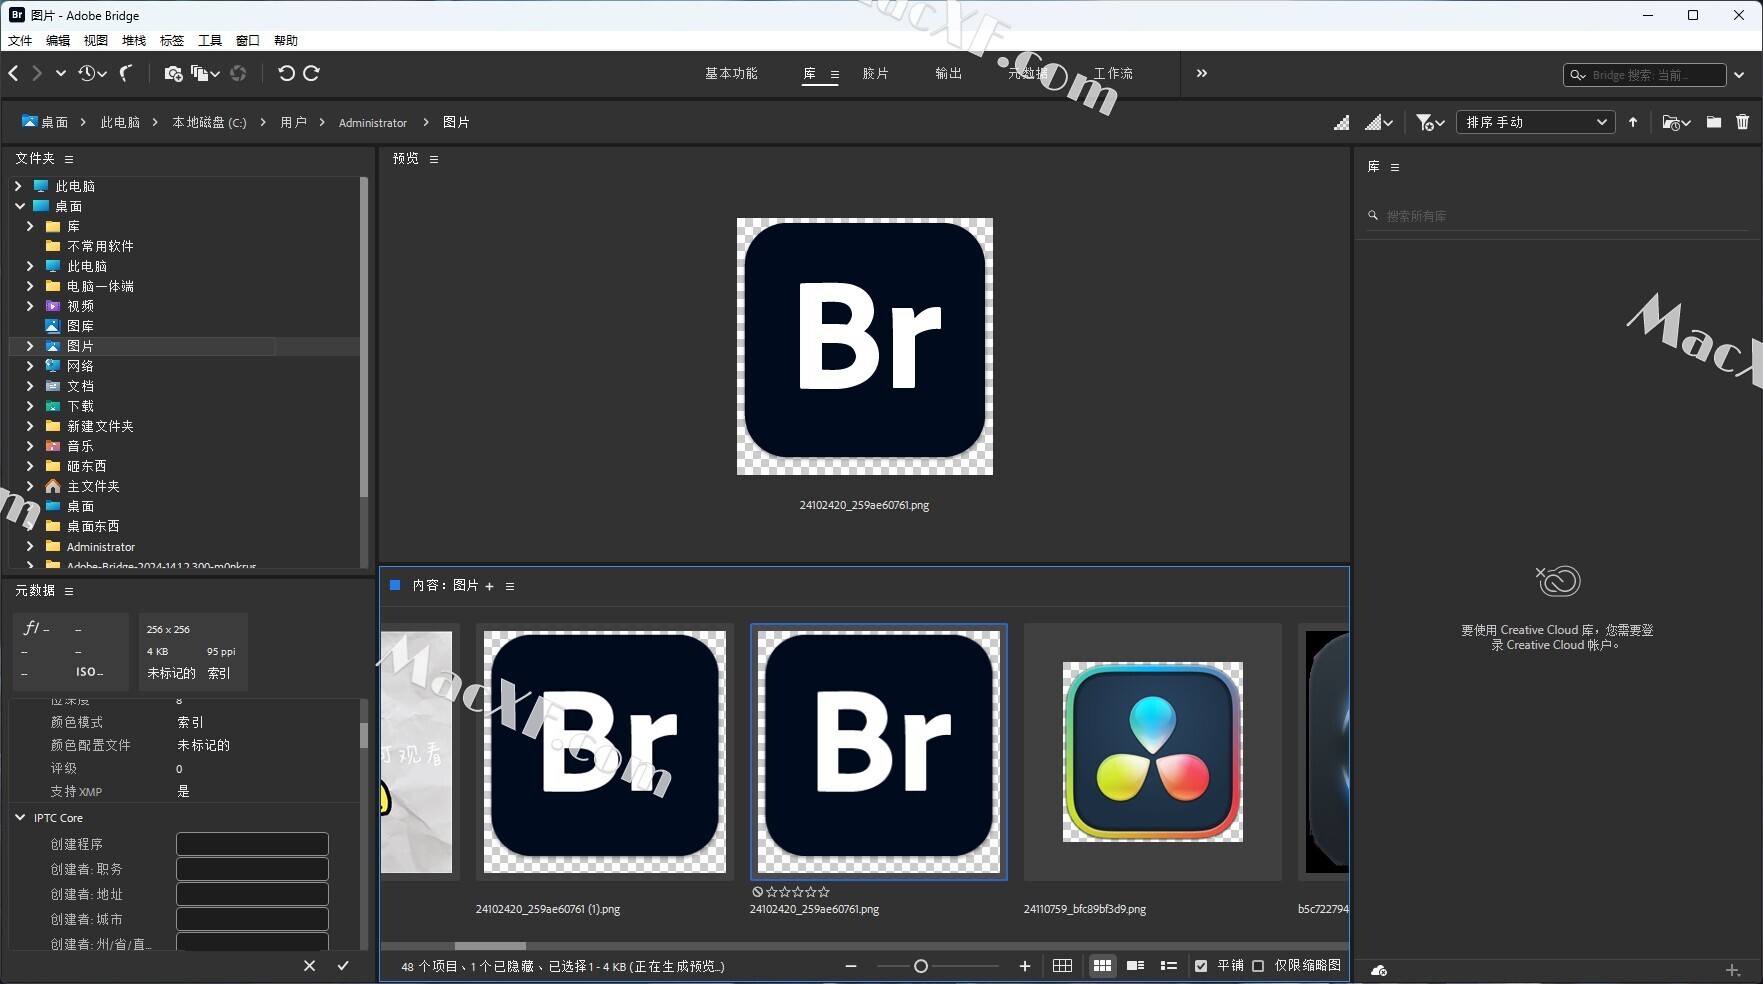Click 用户 in the path bar
Screen dimensions: 1763x984
coord(293,122)
